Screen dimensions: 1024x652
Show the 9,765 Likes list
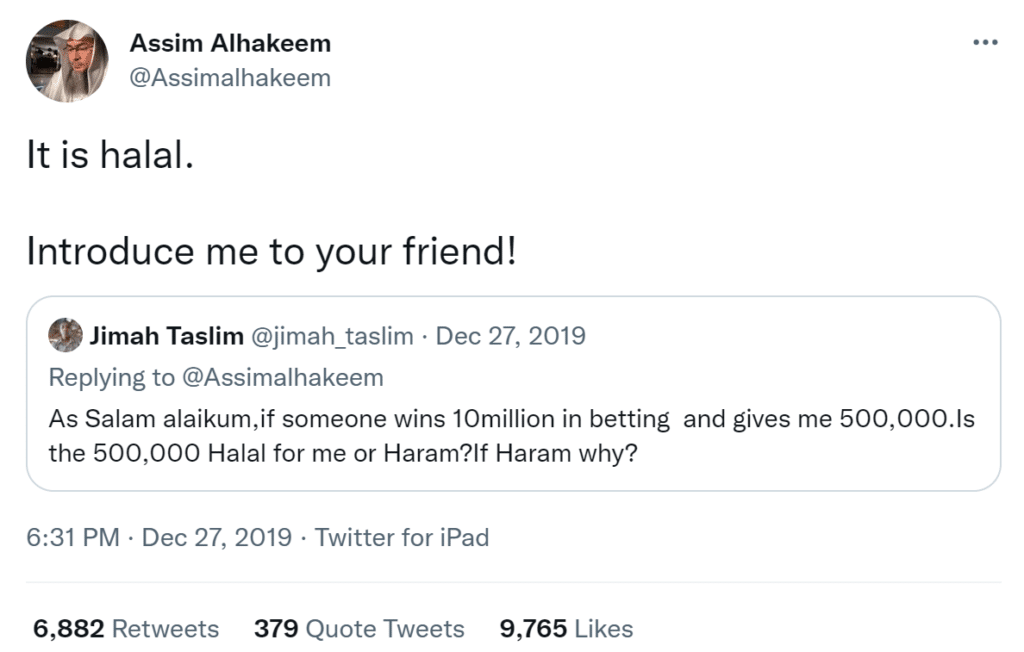[x=566, y=628]
